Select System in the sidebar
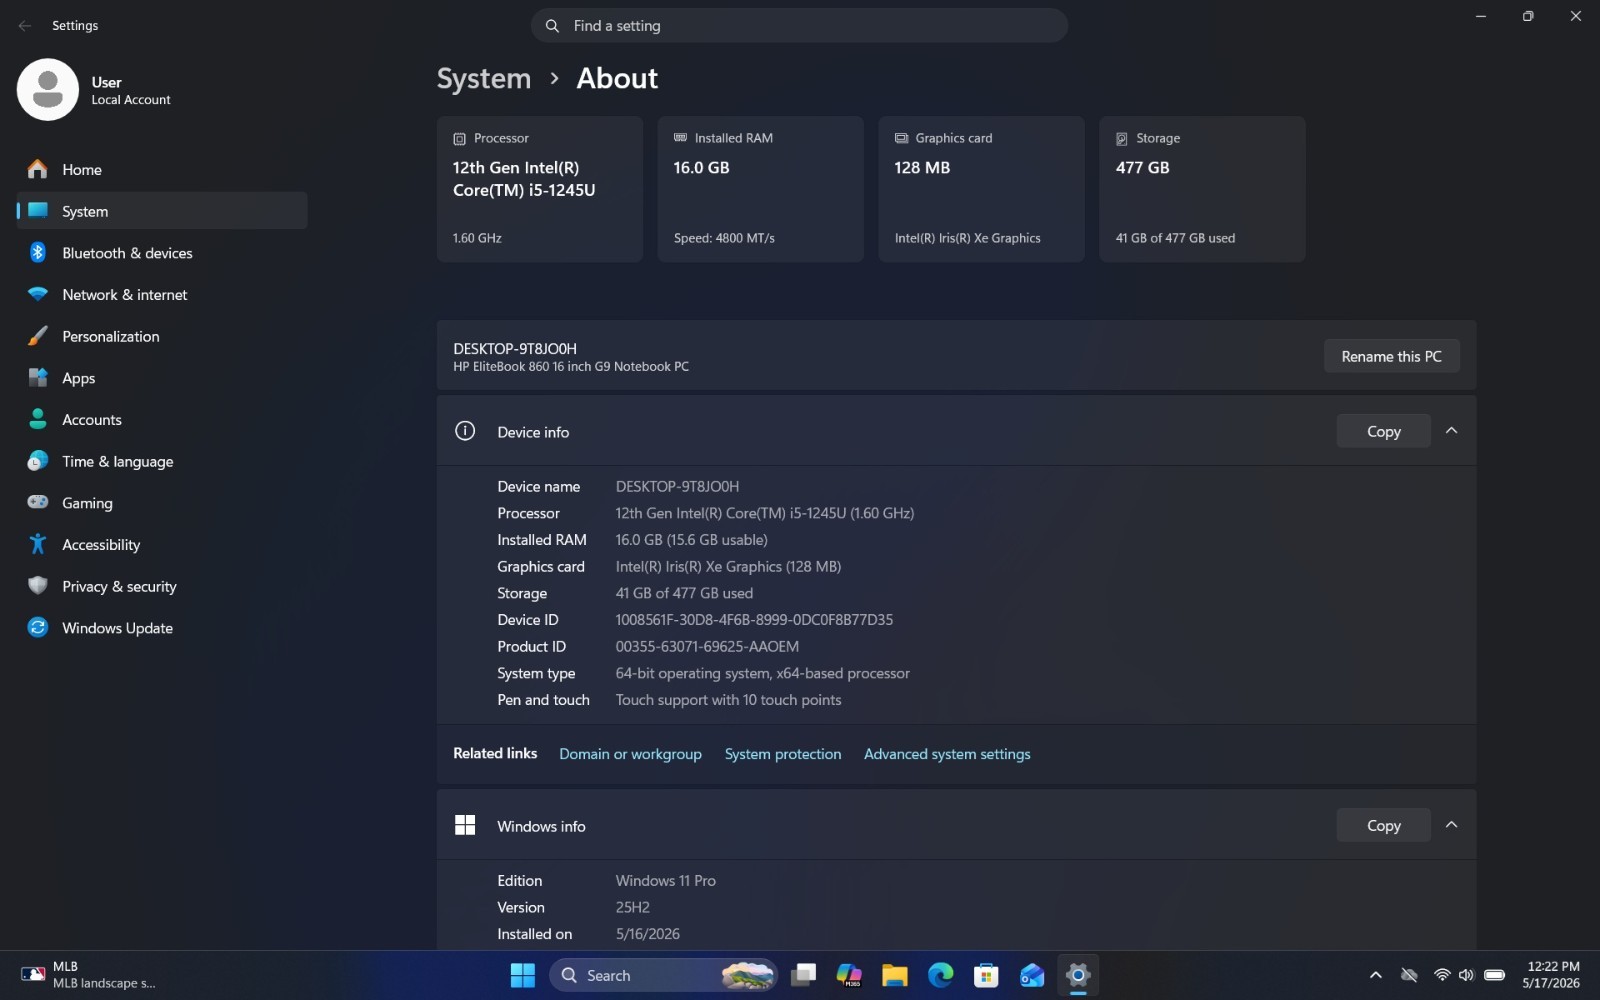The height and width of the screenshot is (1000, 1600). [x=162, y=211]
